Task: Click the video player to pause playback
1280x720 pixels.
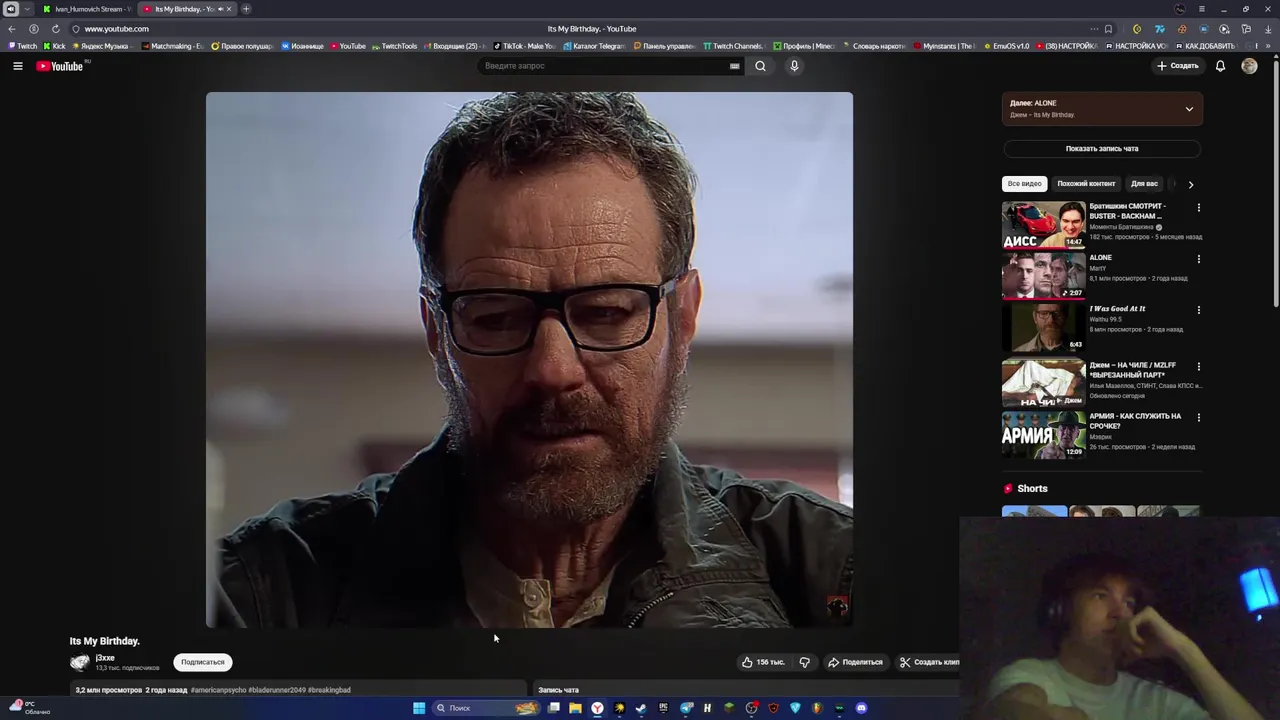Action: (x=529, y=360)
